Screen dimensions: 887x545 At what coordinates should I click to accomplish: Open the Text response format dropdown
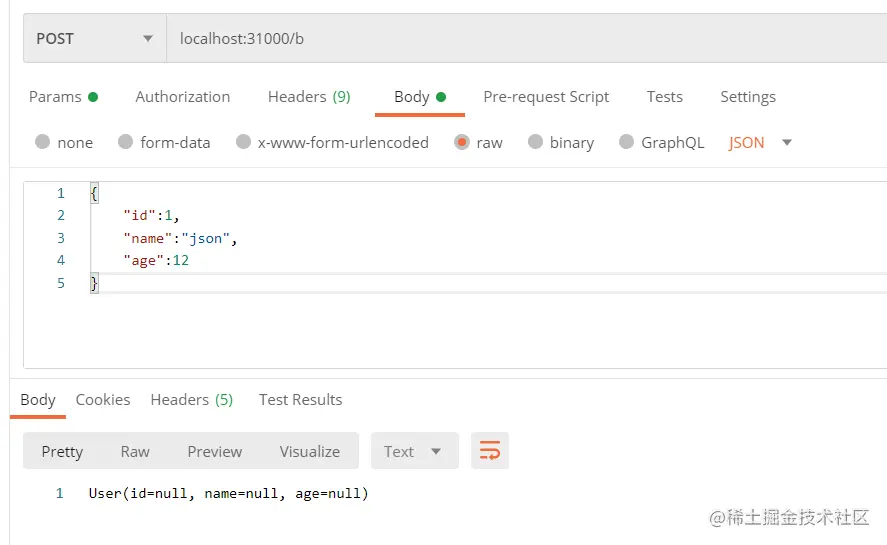click(x=415, y=451)
